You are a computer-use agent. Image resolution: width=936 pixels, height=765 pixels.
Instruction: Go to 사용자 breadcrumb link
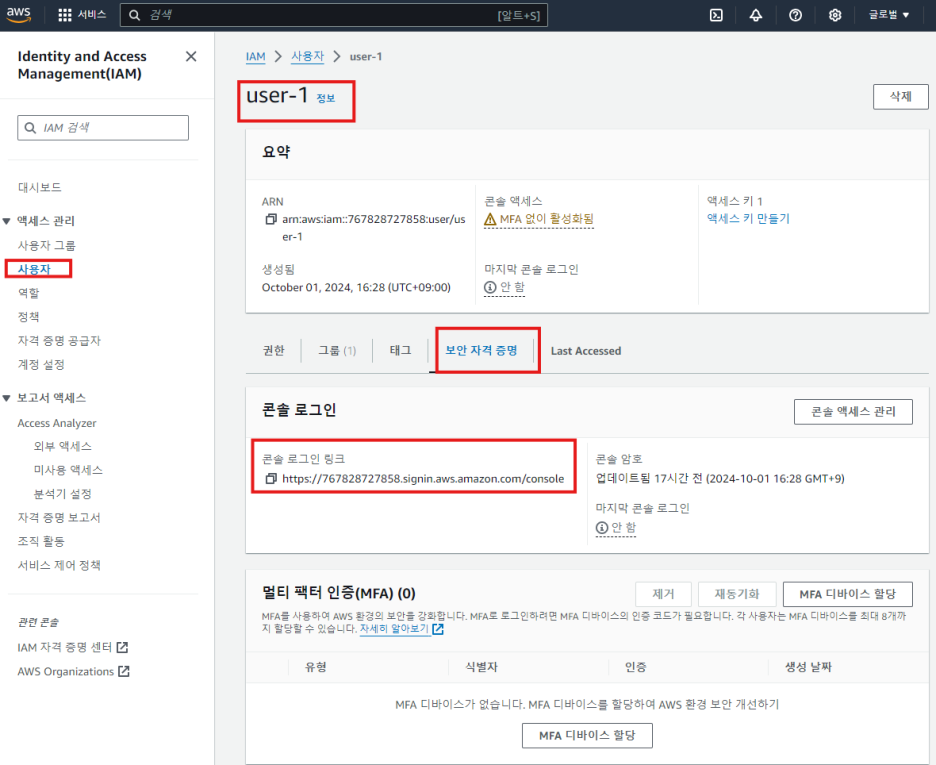point(307,56)
